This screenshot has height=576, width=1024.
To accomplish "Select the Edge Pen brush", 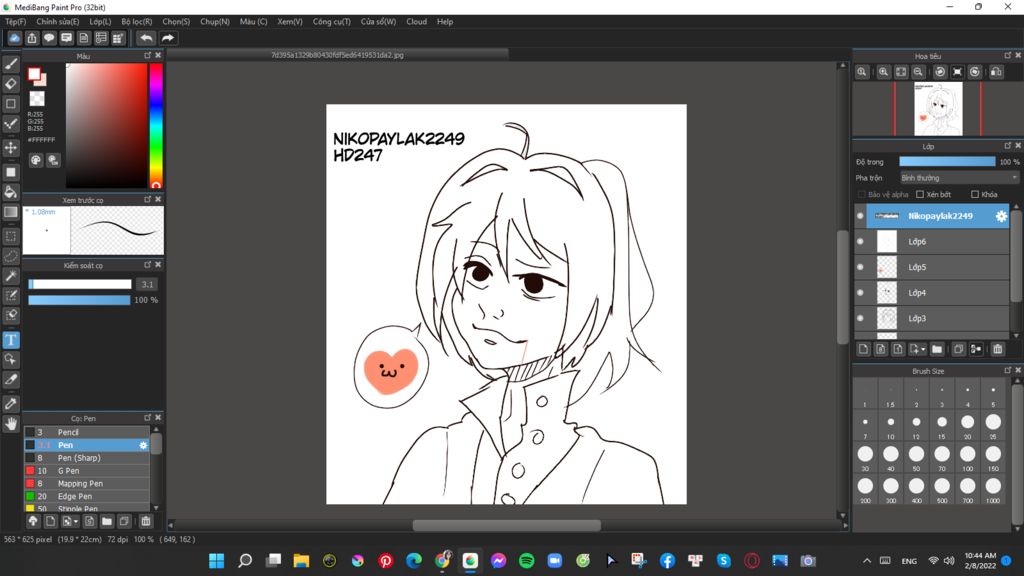I will 87,496.
